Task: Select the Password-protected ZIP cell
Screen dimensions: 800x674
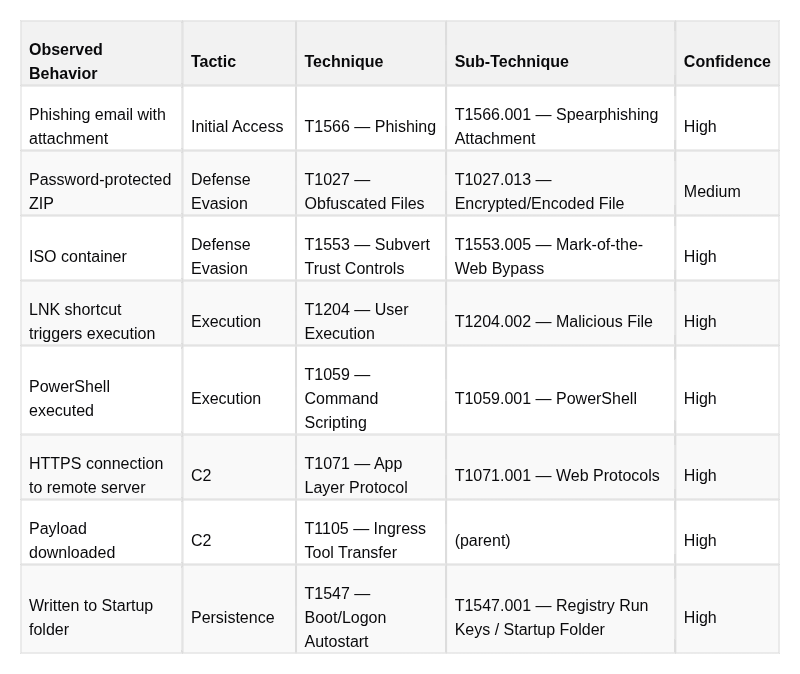Action: point(101,183)
